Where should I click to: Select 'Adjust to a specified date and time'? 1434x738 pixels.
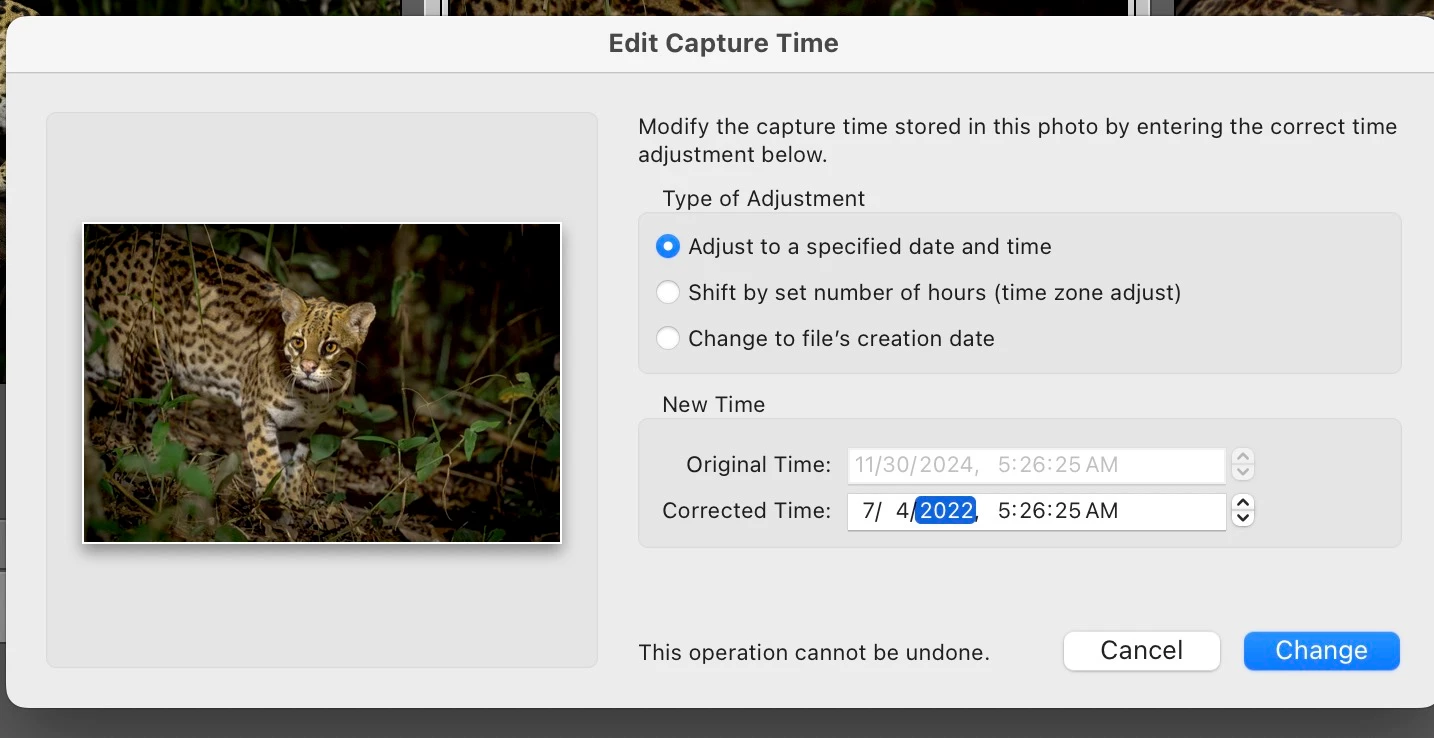(x=667, y=246)
